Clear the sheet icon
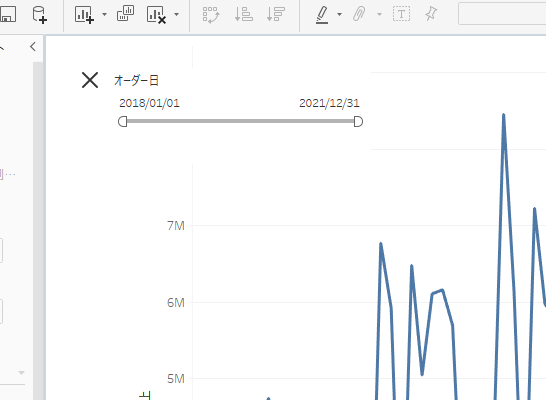546x400 pixels. (x=156, y=15)
